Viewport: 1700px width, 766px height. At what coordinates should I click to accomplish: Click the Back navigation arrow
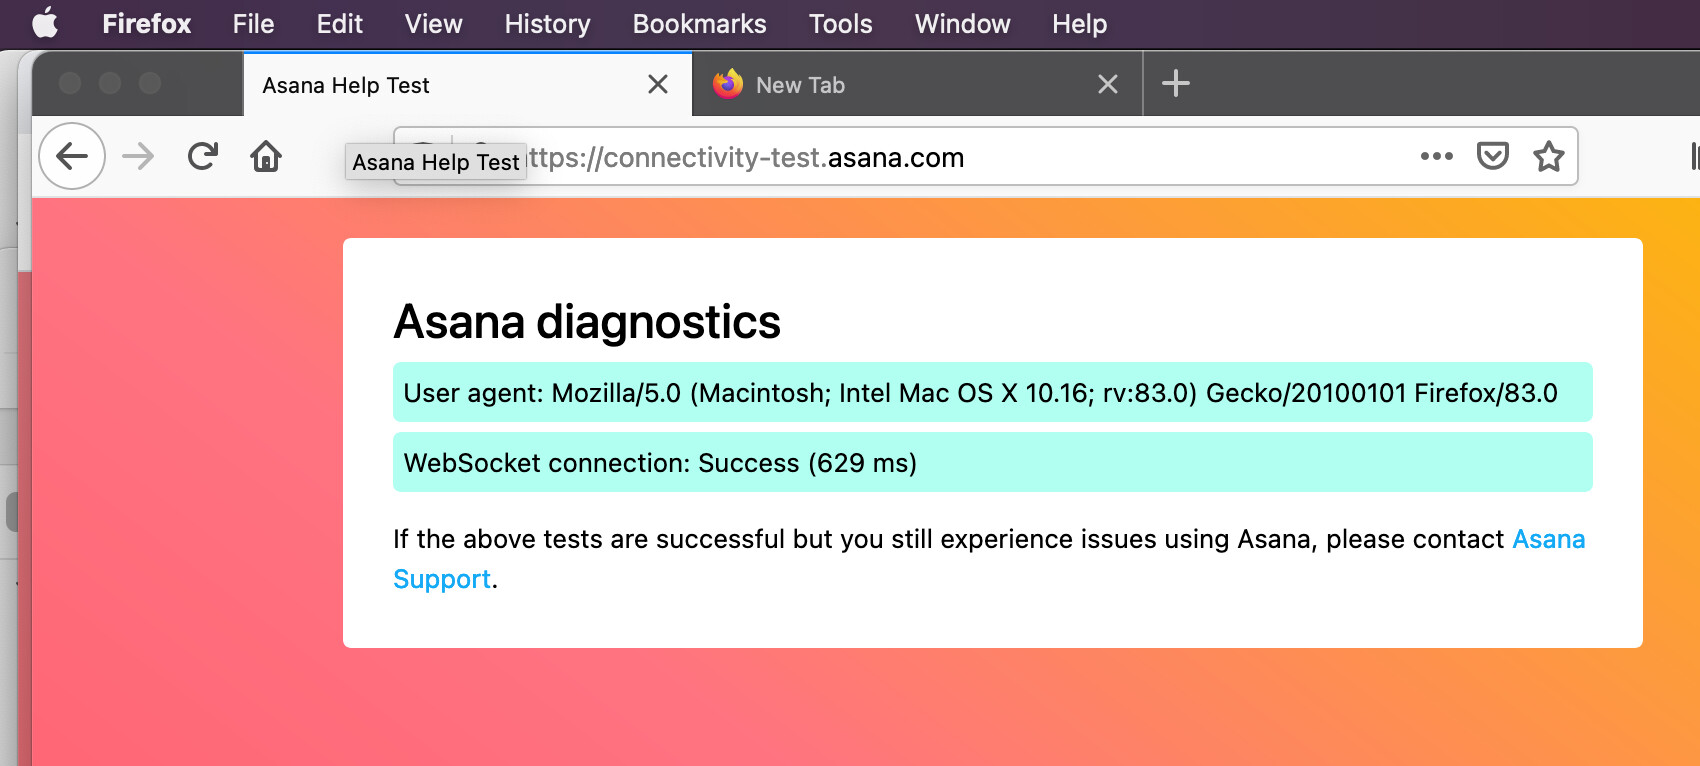click(x=72, y=156)
